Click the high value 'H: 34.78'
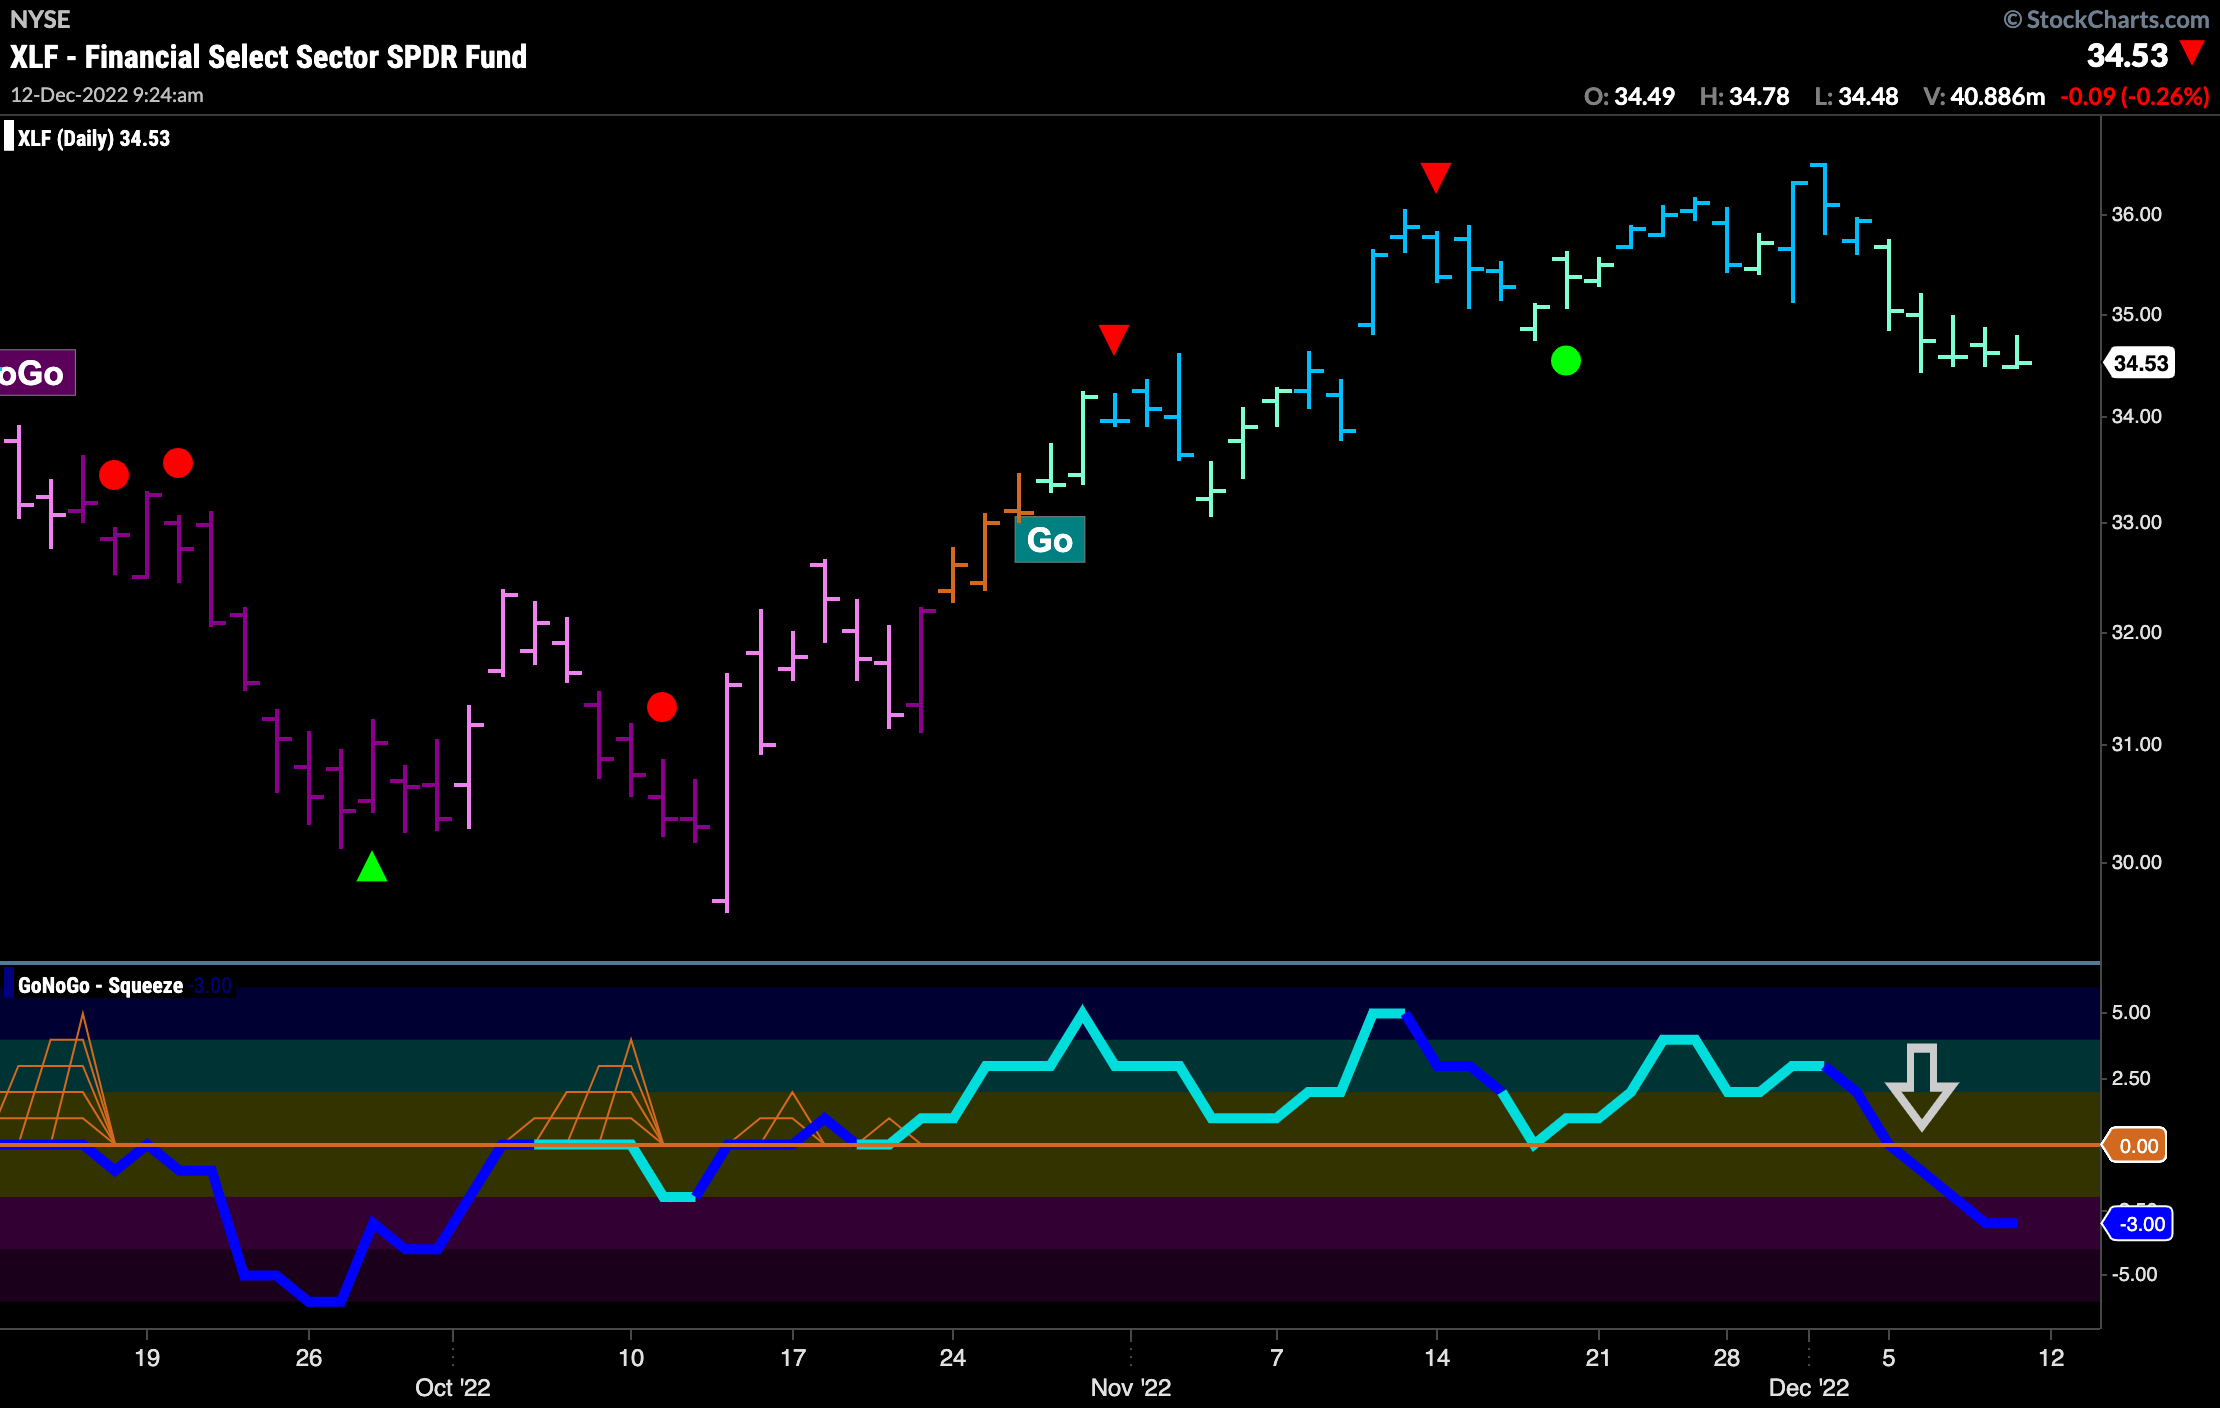The height and width of the screenshot is (1408, 2220). pyautogui.click(x=1744, y=96)
